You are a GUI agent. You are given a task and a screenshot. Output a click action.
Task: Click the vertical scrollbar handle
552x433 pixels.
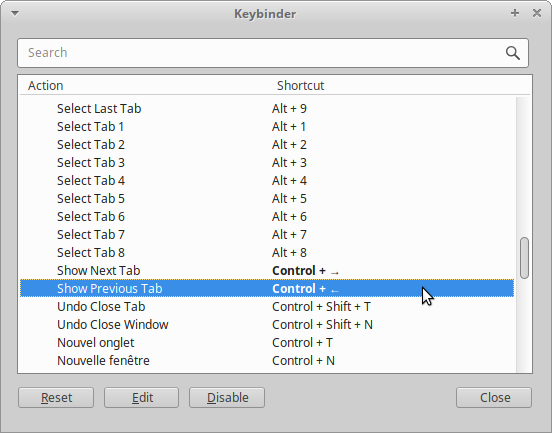pos(524,258)
